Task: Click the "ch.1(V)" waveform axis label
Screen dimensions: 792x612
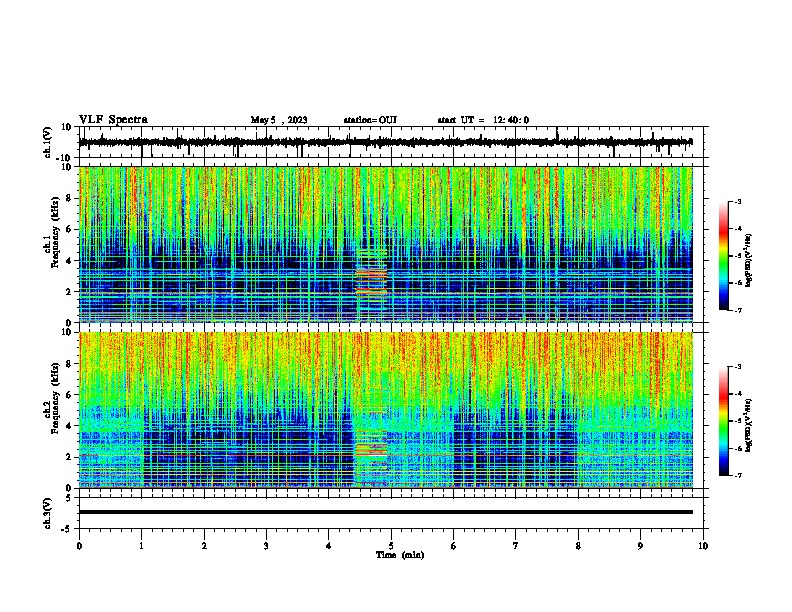Action: coord(48,142)
